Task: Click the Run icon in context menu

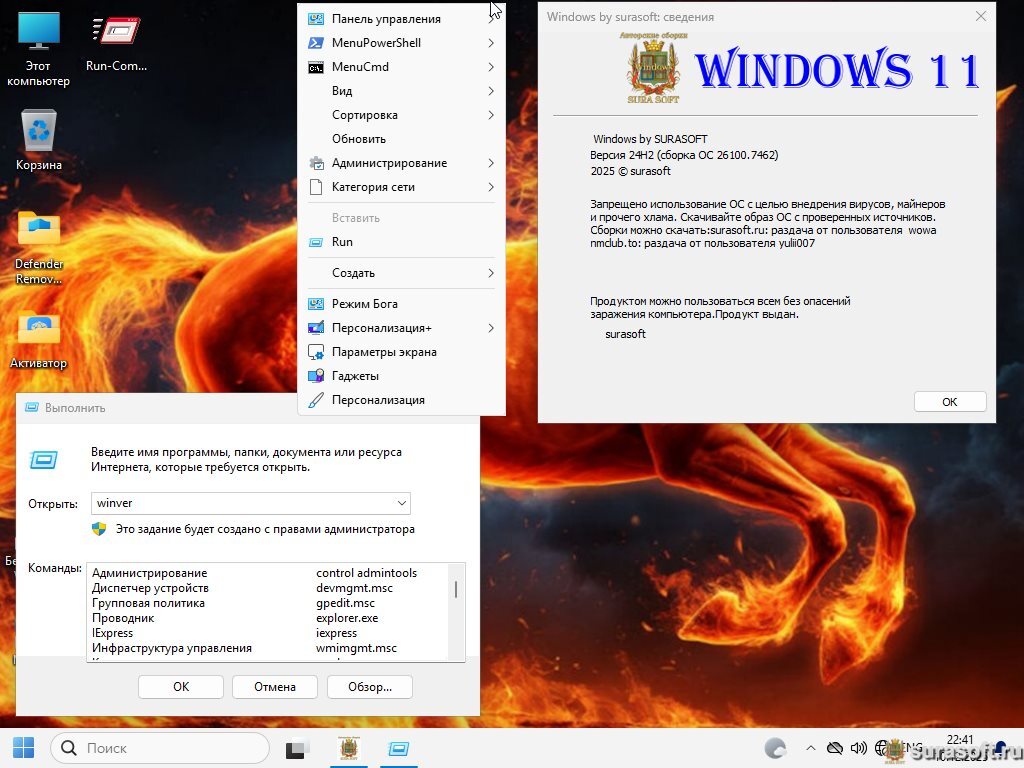Action: (315, 242)
